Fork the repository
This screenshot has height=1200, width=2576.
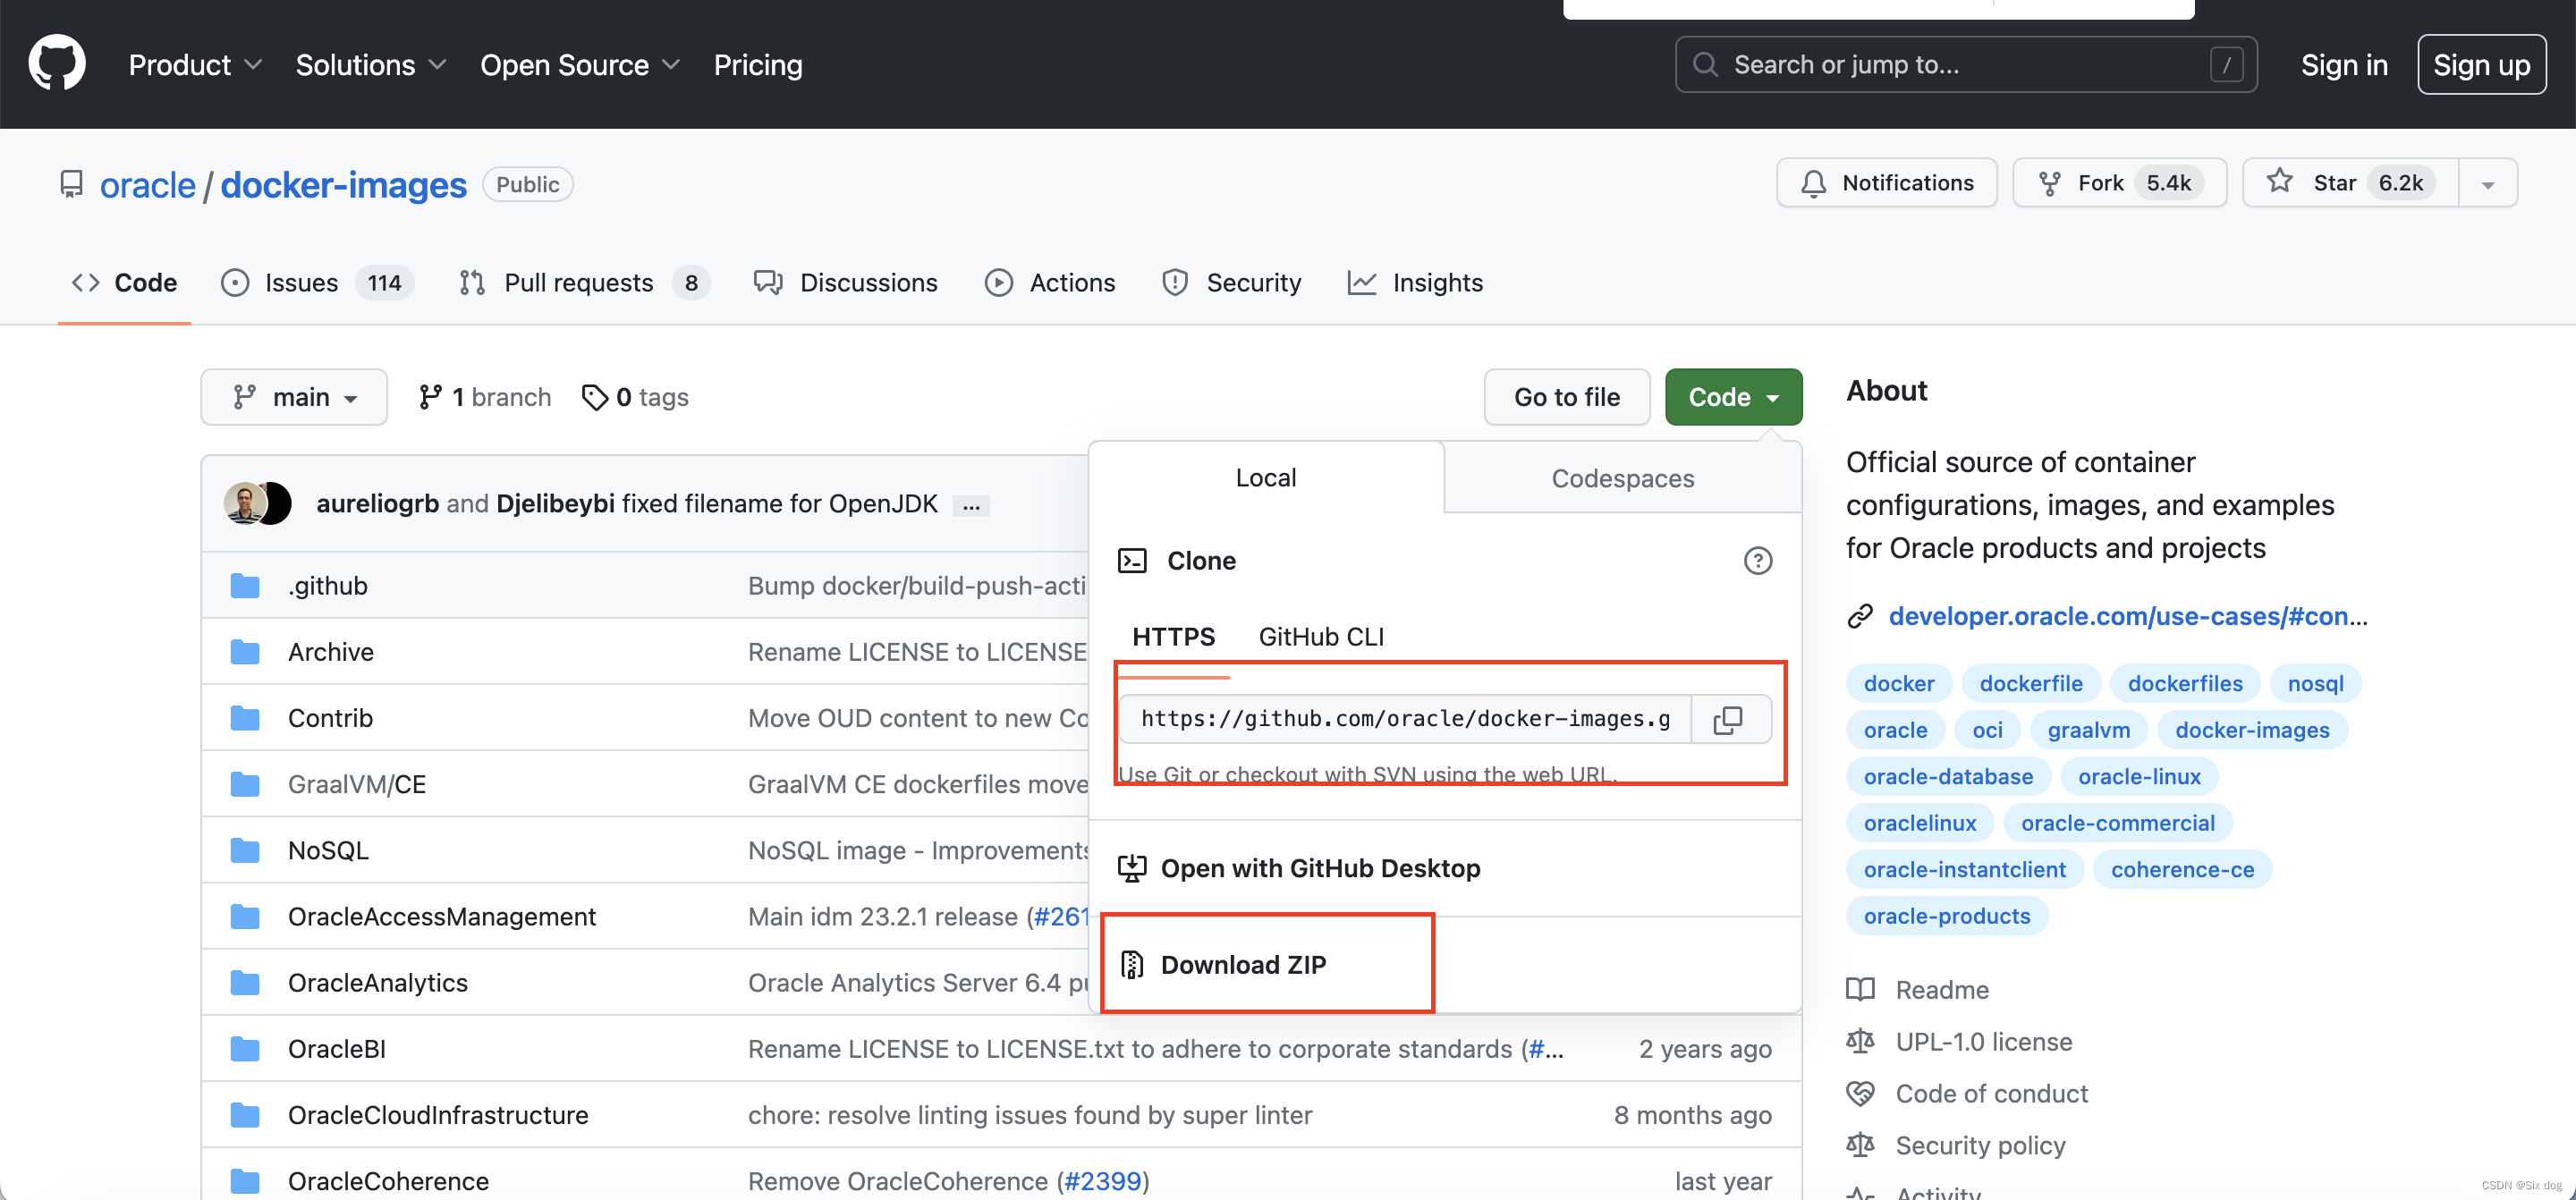tap(2119, 183)
